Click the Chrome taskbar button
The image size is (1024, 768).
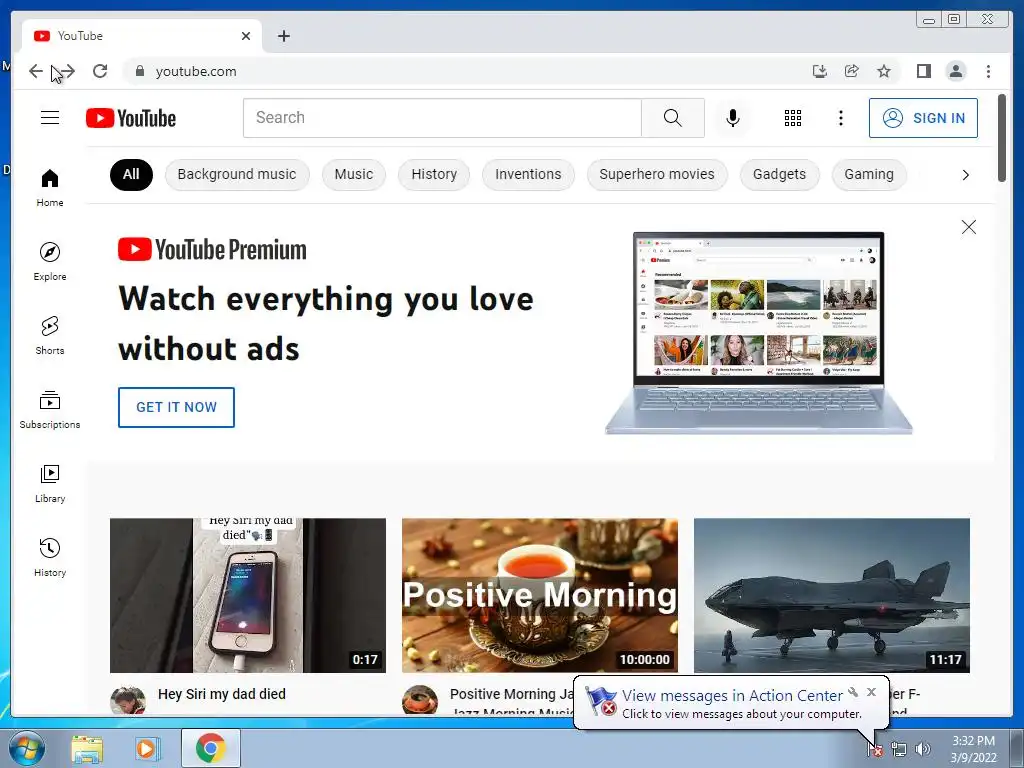(210, 748)
